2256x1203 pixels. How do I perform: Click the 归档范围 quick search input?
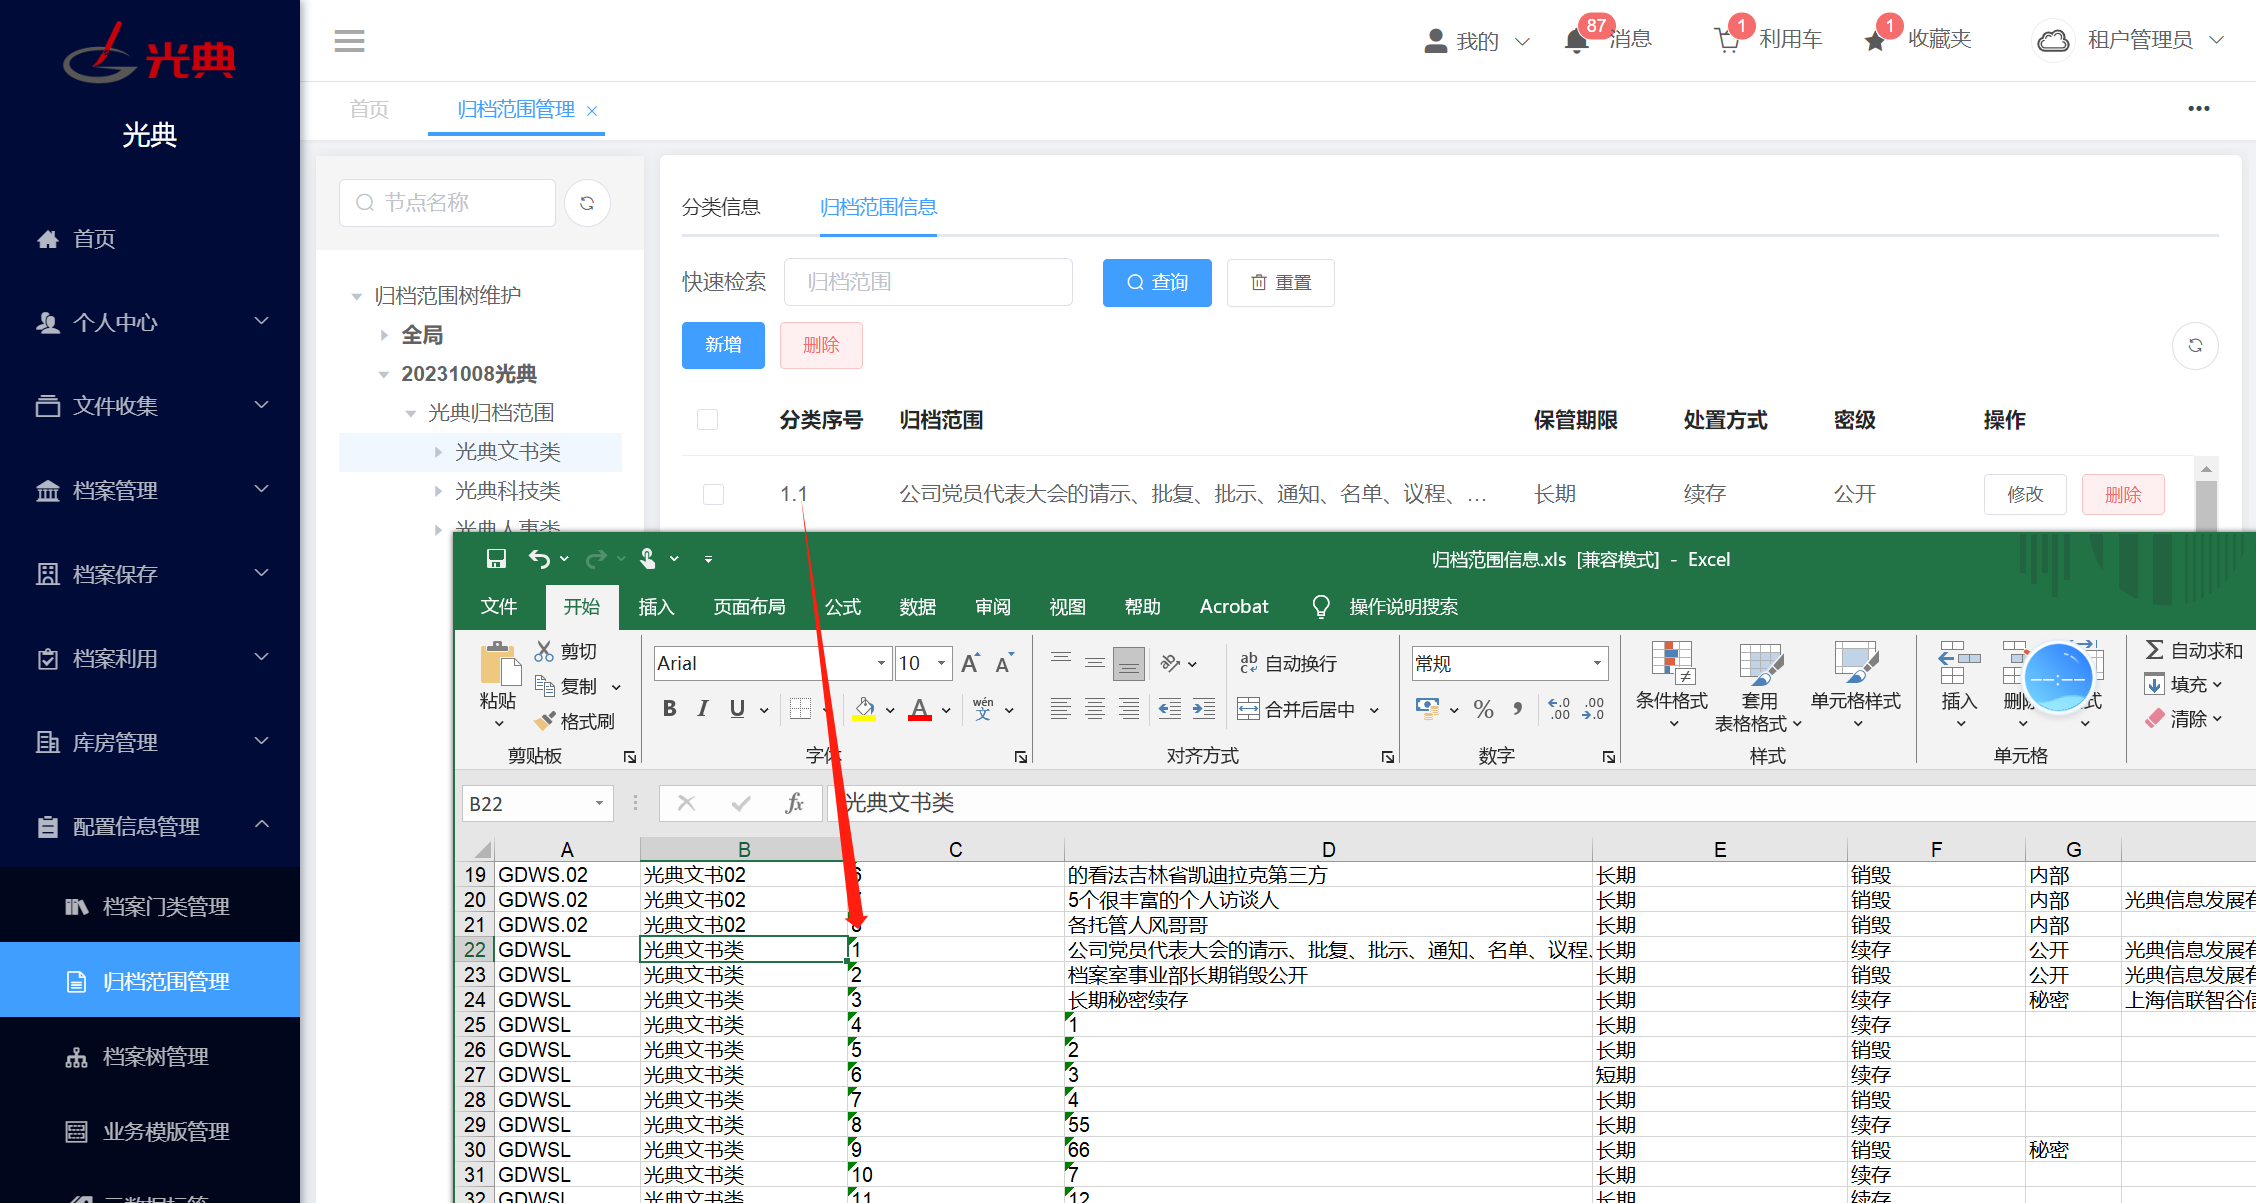point(928,282)
